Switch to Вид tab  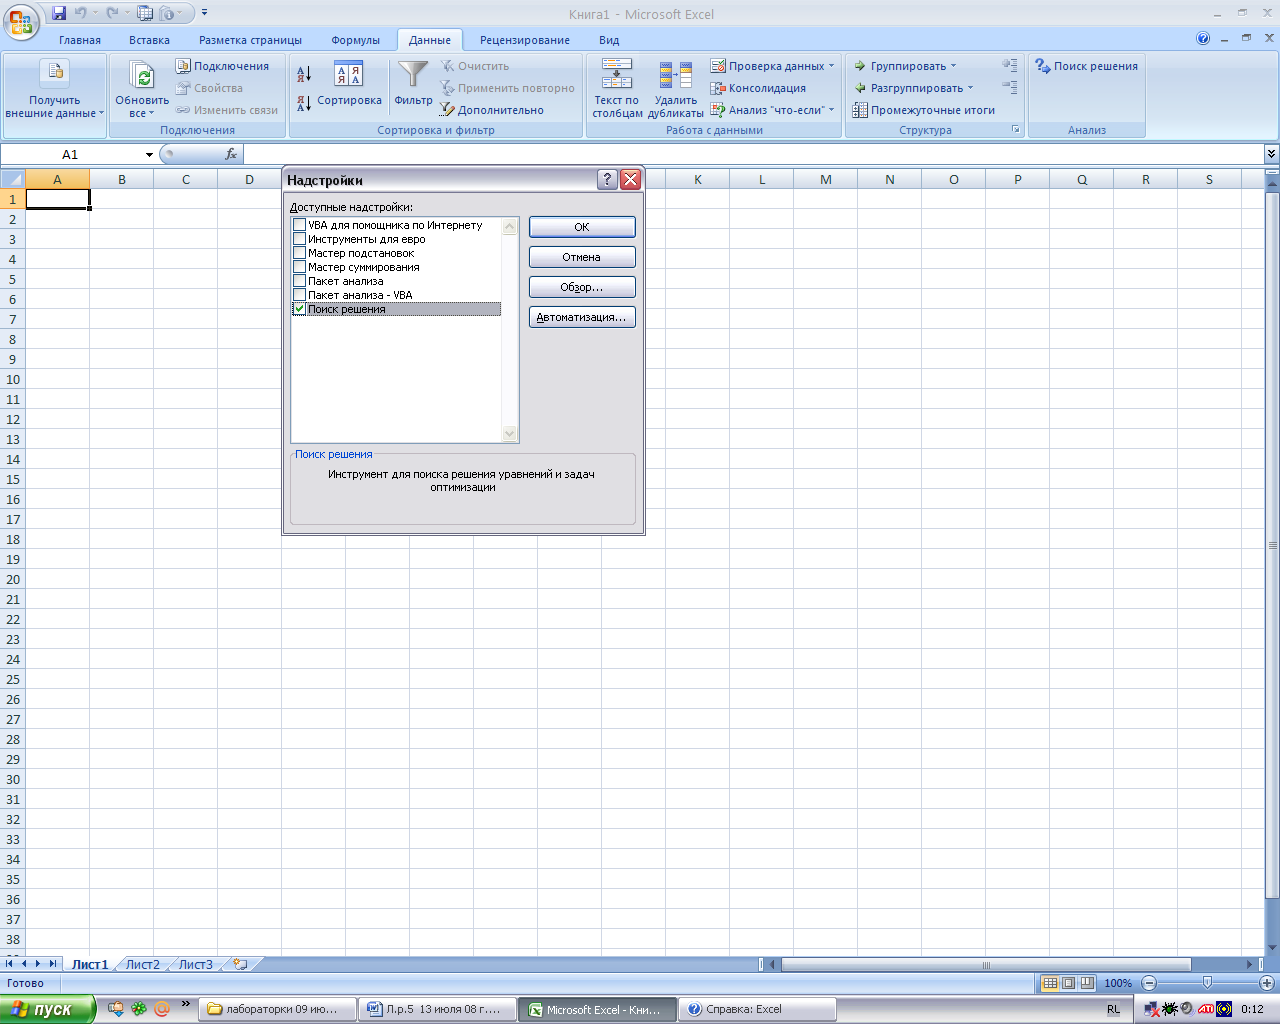click(609, 40)
